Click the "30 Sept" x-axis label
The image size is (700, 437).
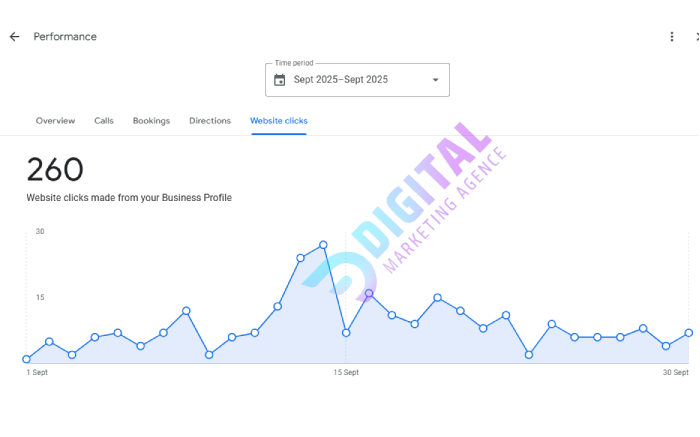point(677,372)
